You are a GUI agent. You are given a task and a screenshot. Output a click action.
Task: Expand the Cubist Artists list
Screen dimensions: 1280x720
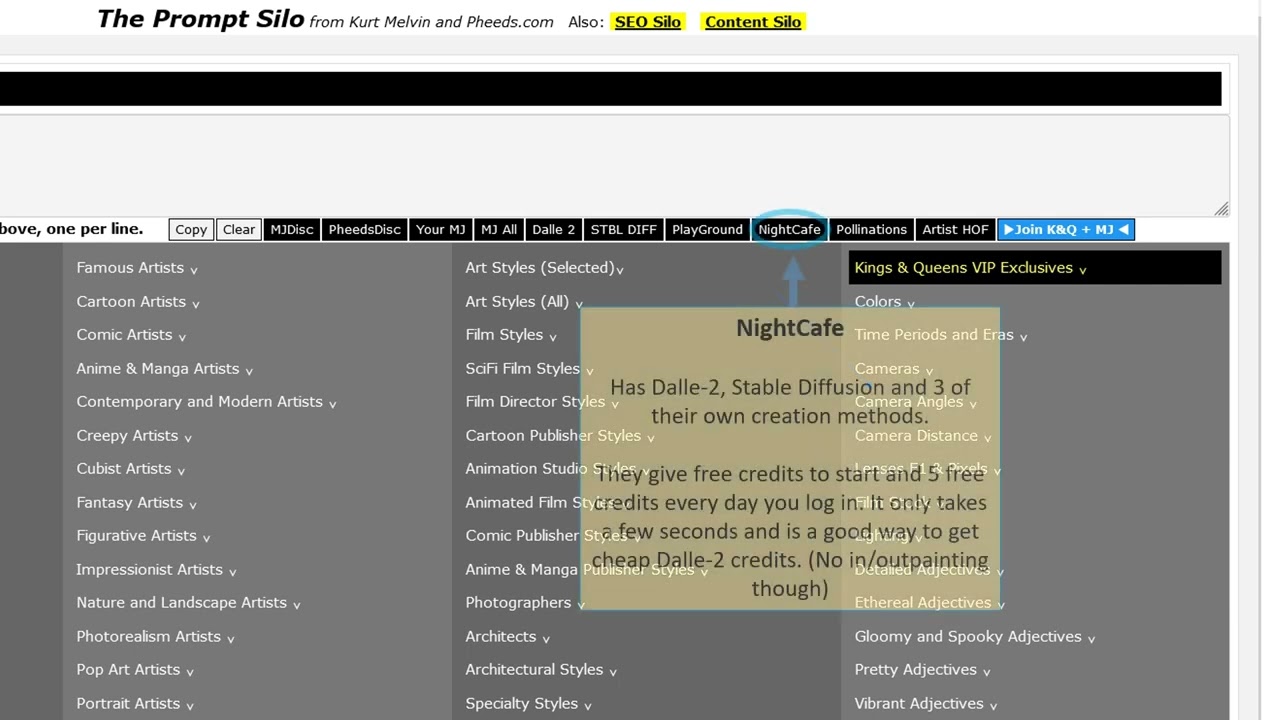click(131, 469)
